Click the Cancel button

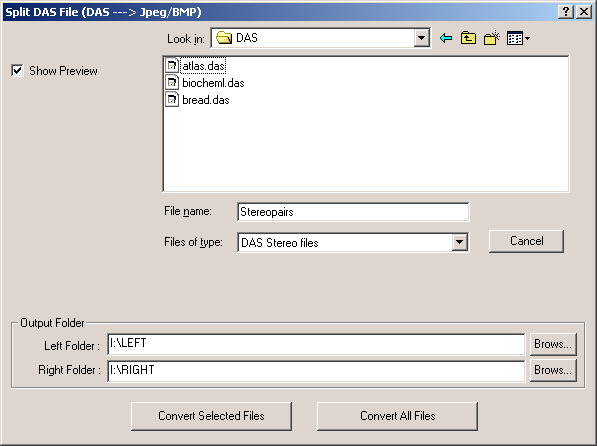[x=527, y=241]
